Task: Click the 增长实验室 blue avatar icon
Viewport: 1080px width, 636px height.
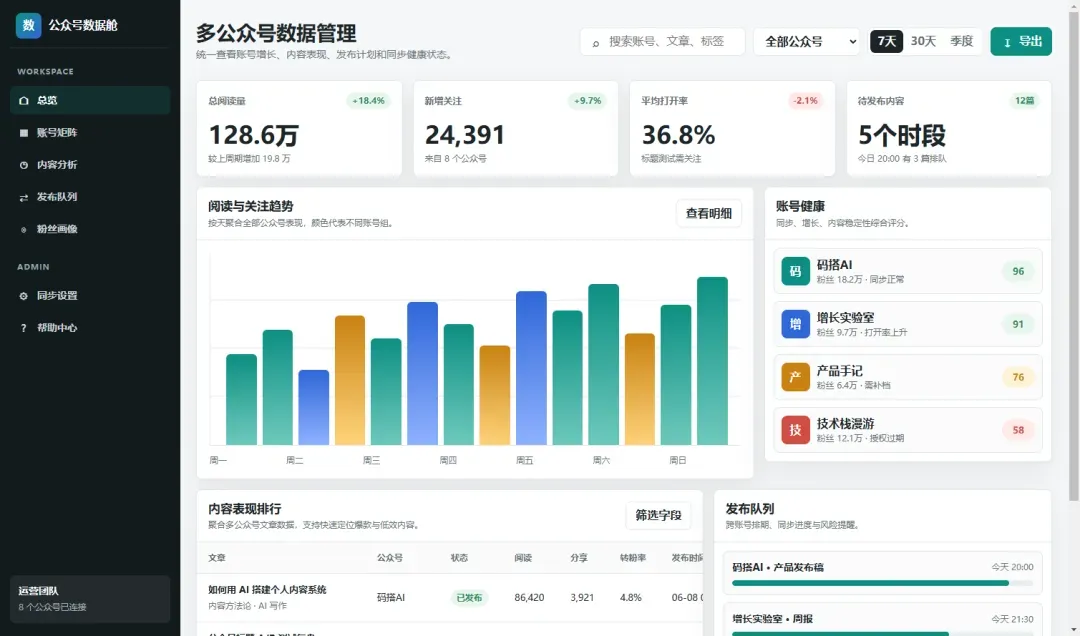Action: 795,324
